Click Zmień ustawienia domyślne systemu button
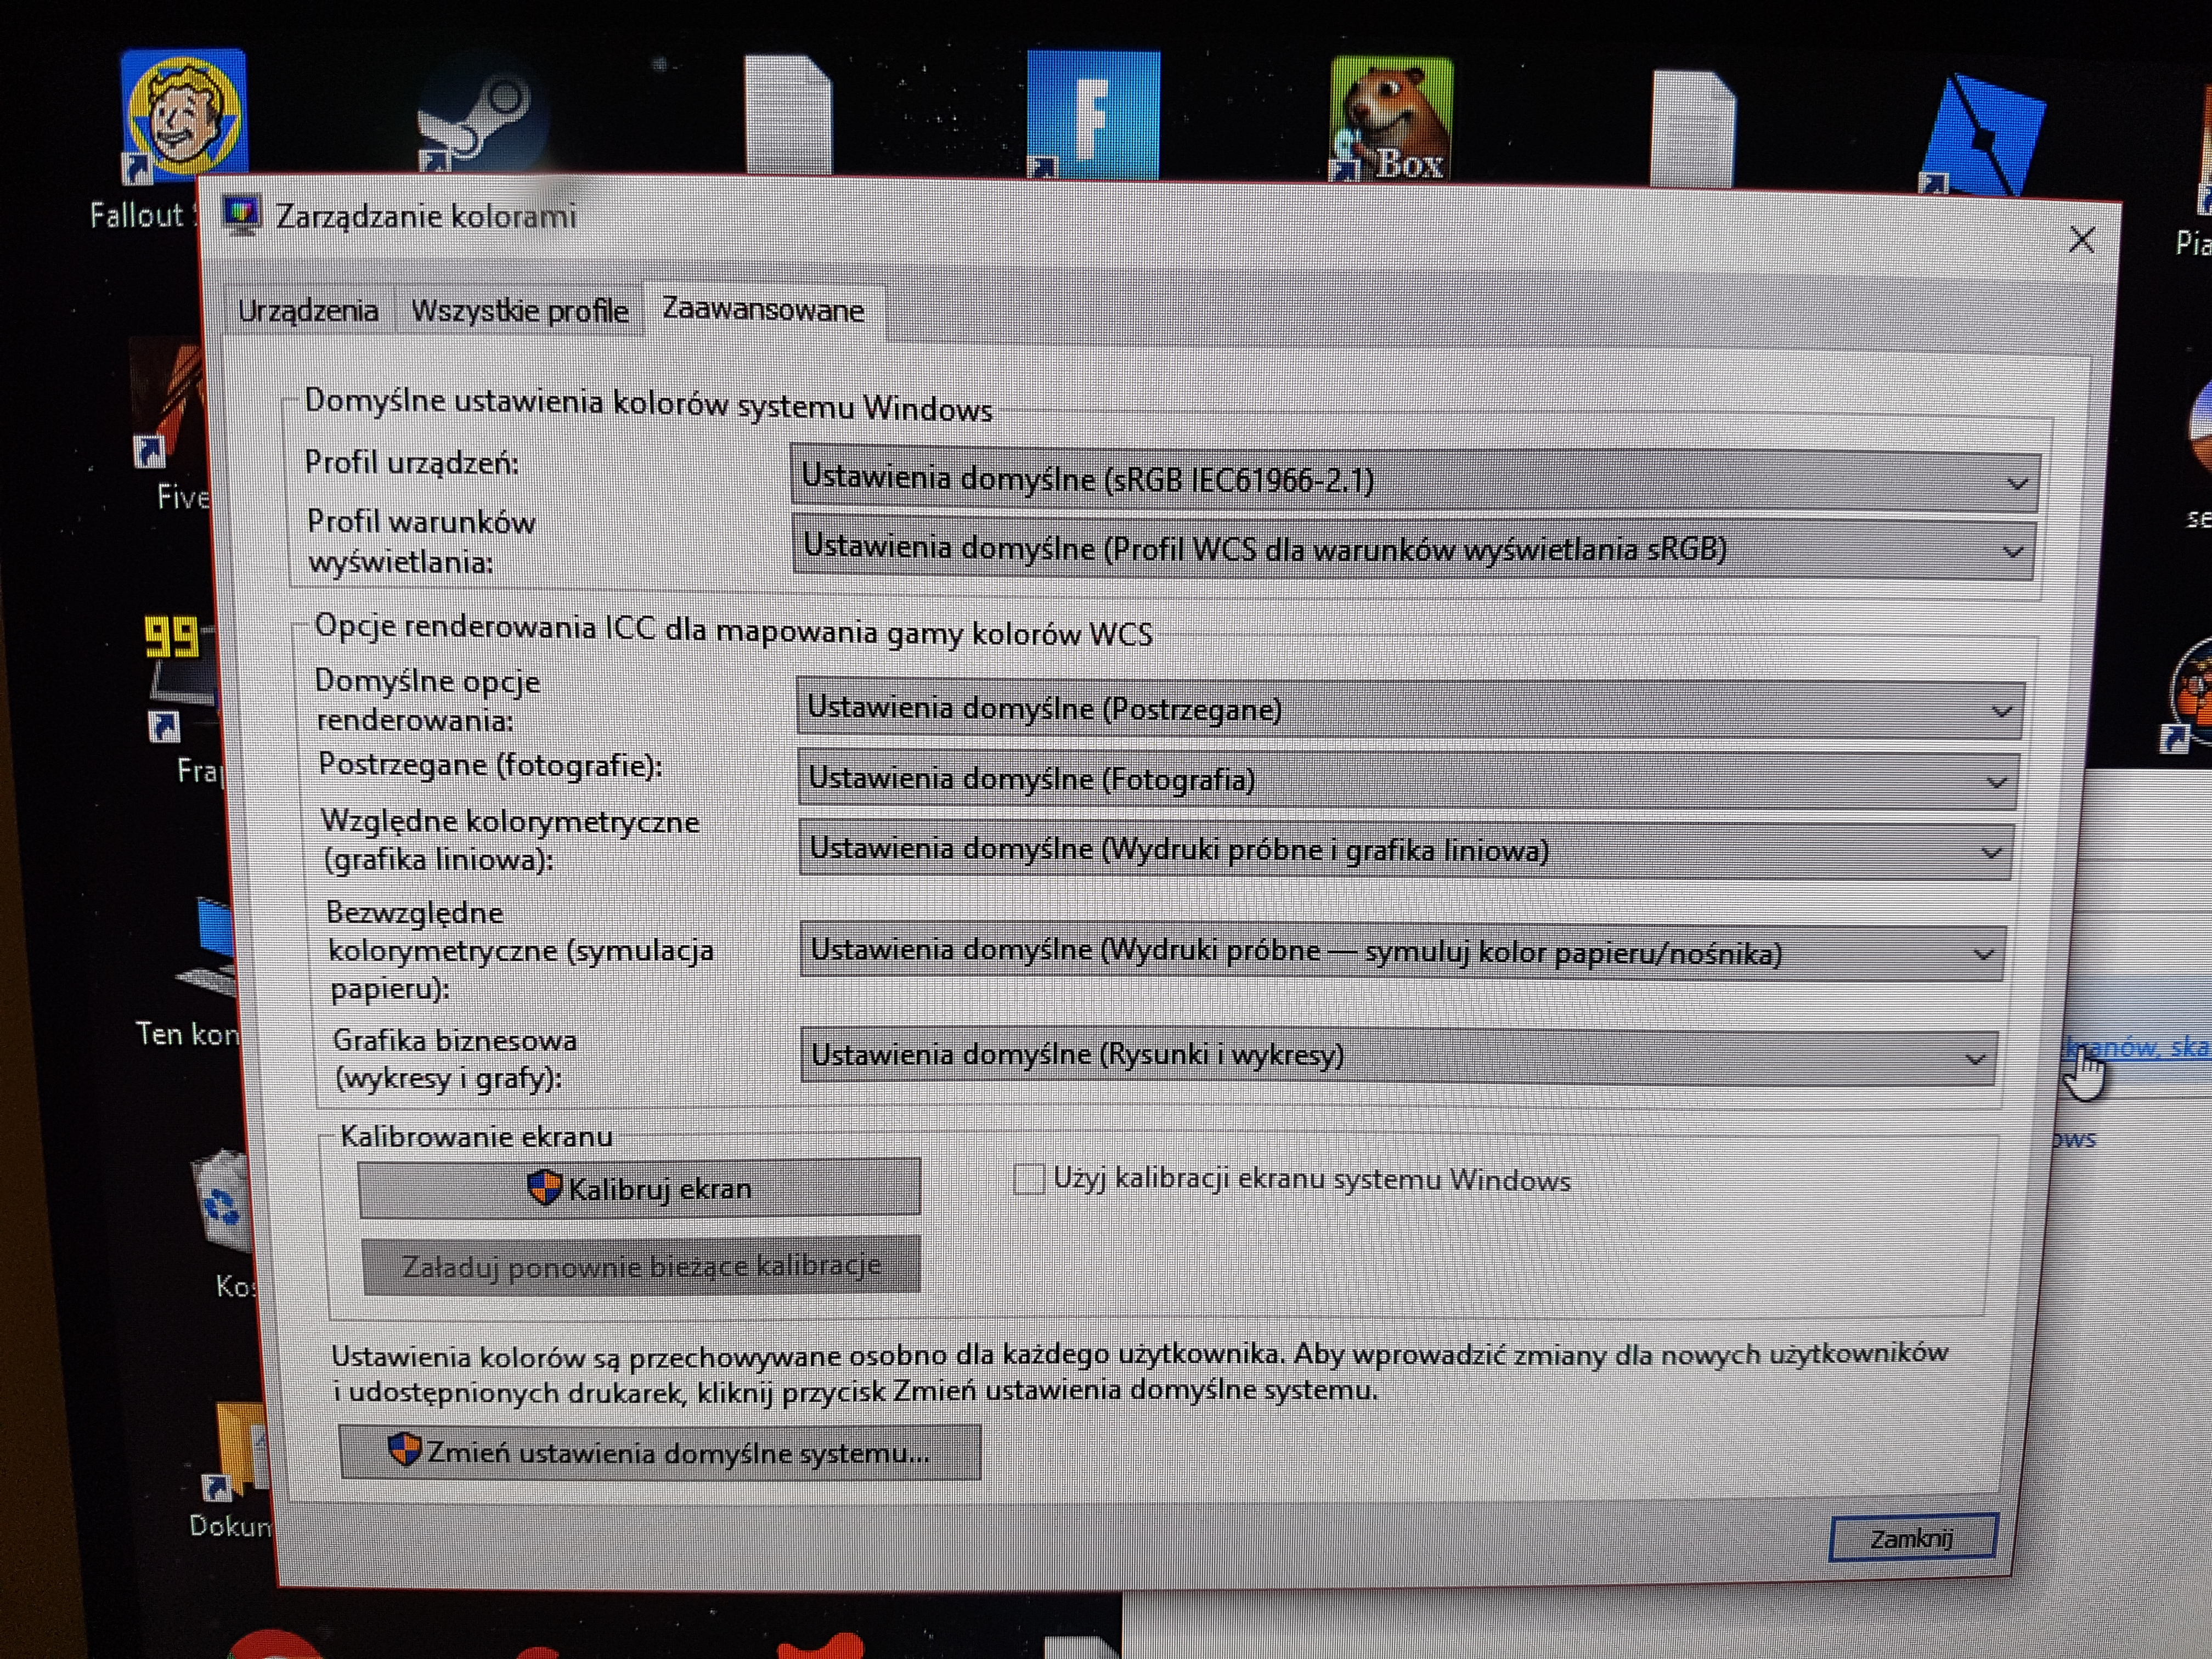The image size is (2212, 1659). tap(659, 1453)
